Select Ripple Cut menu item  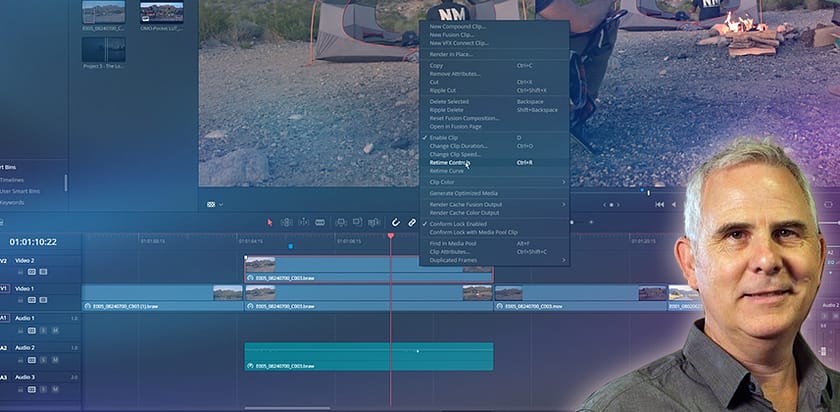pos(493,91)
